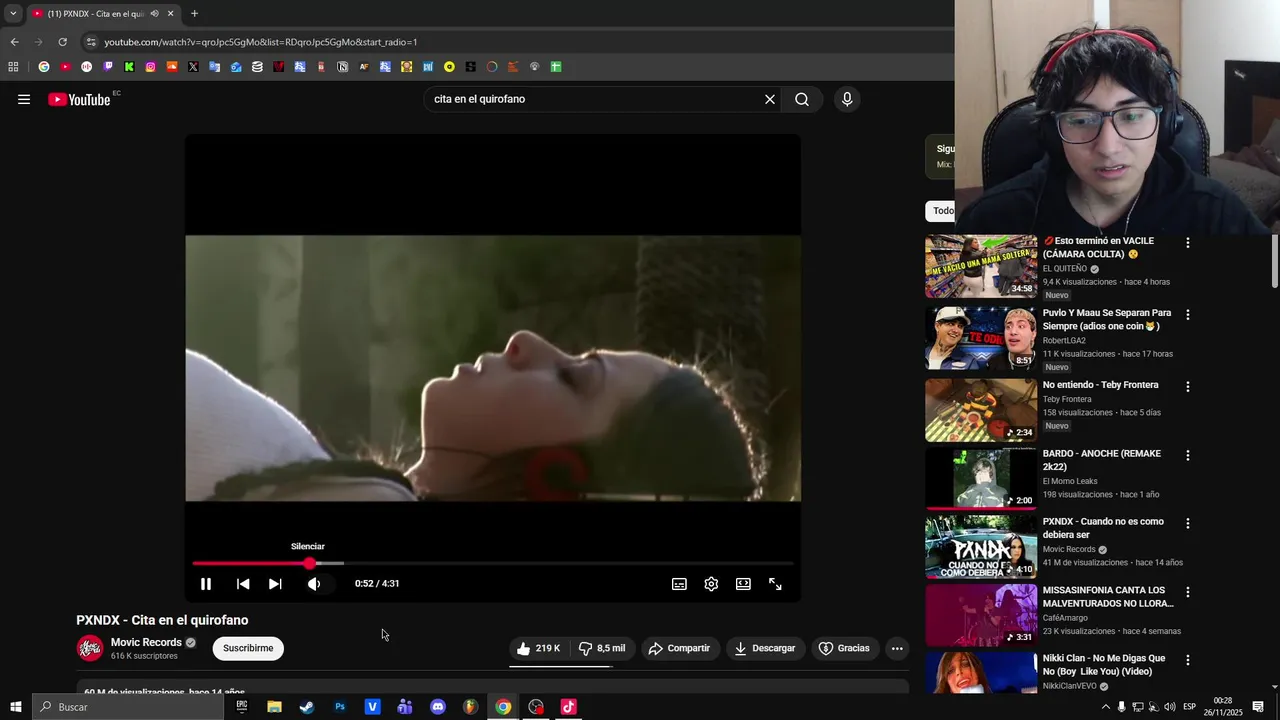Open more actions three-dot menu under video
1280x720 pixels.
tap(897, 648)
